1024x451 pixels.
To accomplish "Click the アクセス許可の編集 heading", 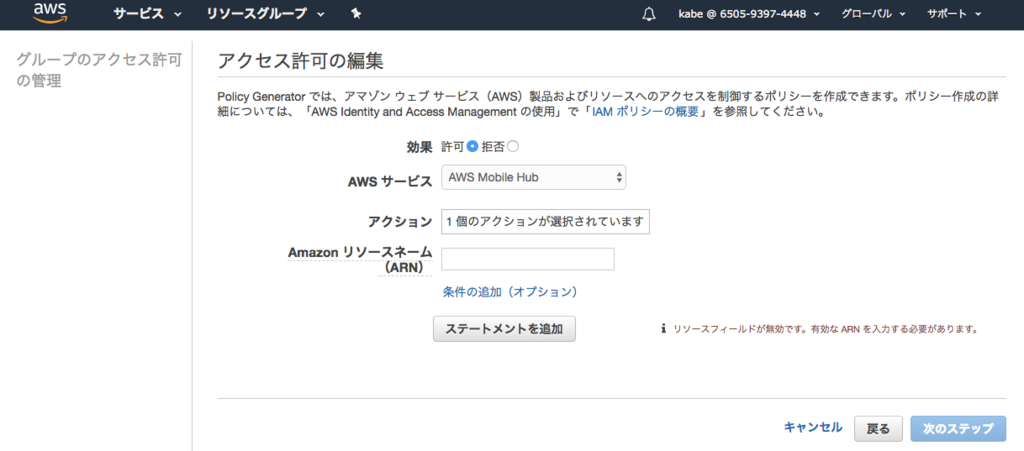I will click(300, 61).
